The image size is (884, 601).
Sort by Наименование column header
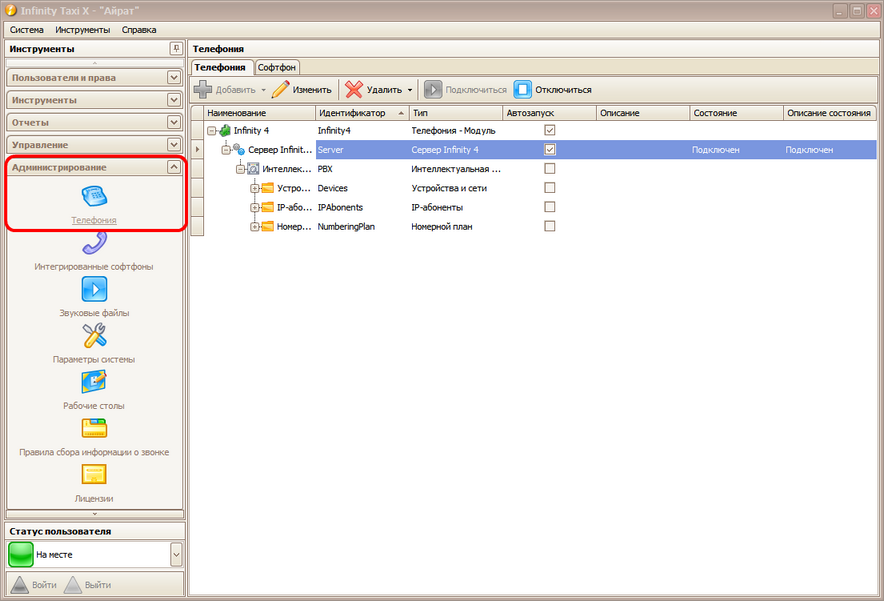(x=259, y=113)
